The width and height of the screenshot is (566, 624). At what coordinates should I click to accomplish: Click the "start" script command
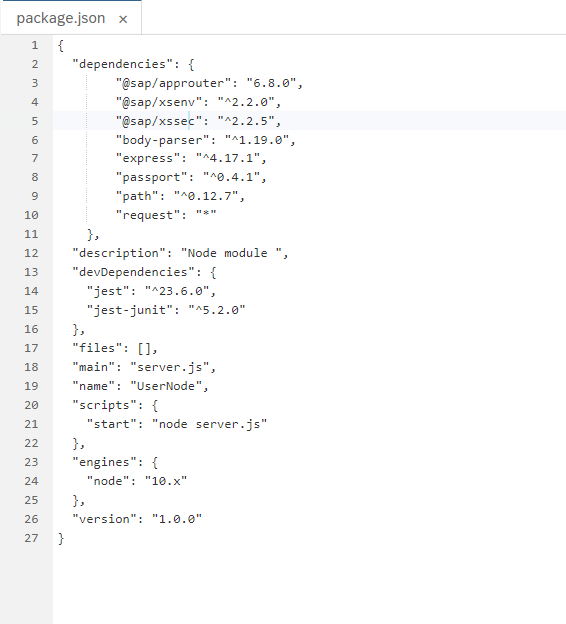(210, 424)
